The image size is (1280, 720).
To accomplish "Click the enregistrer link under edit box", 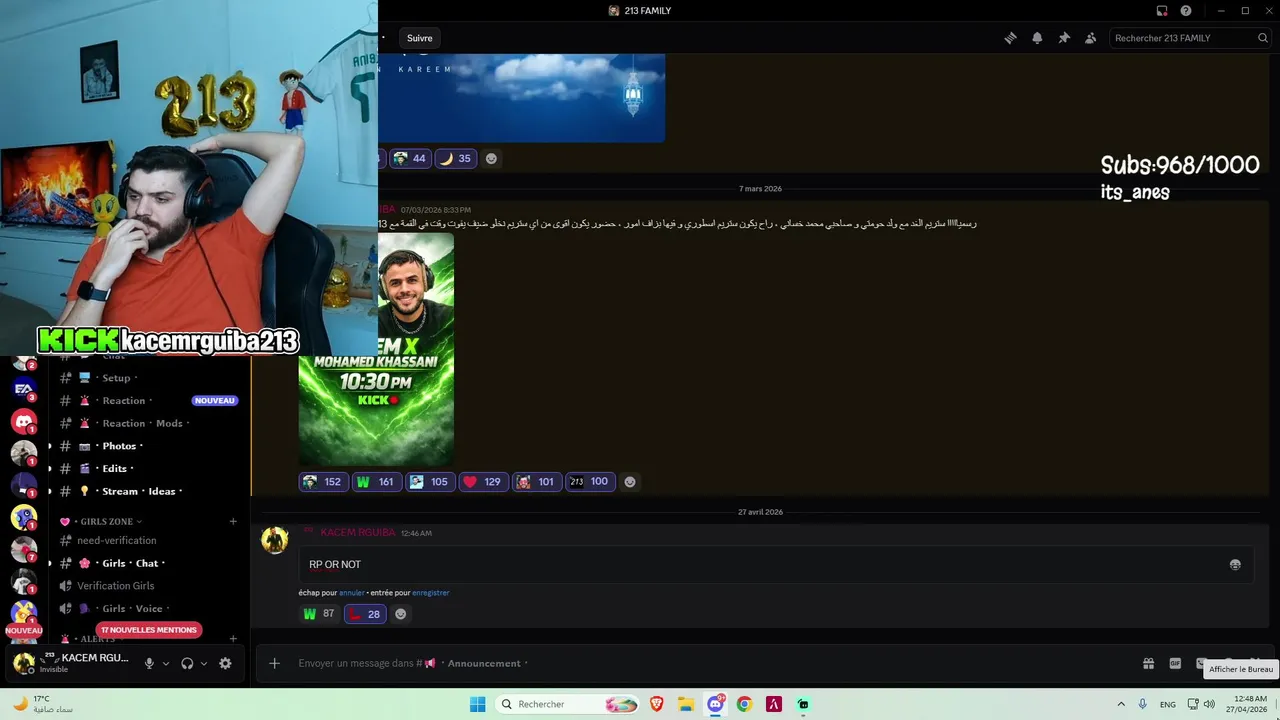I will click(431, 593).
